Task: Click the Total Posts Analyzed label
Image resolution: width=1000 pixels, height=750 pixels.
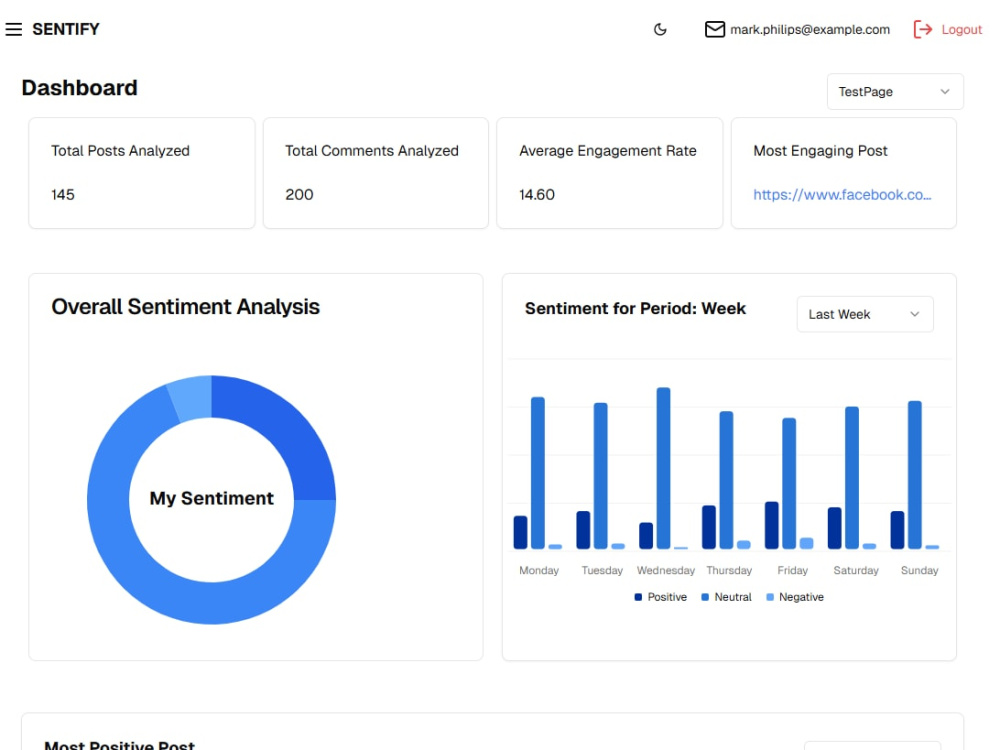Action: pos(121,151)
